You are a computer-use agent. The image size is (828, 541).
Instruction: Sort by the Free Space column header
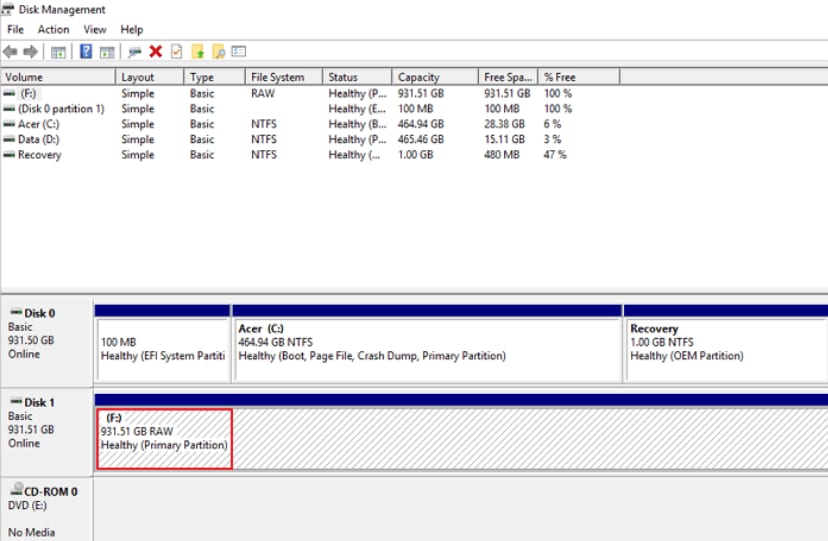point(508,77)
